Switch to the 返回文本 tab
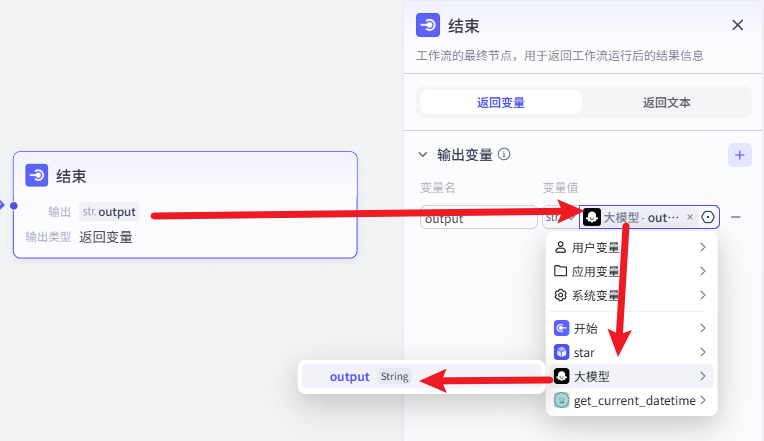The image size is (764, 441). (667, 102)
